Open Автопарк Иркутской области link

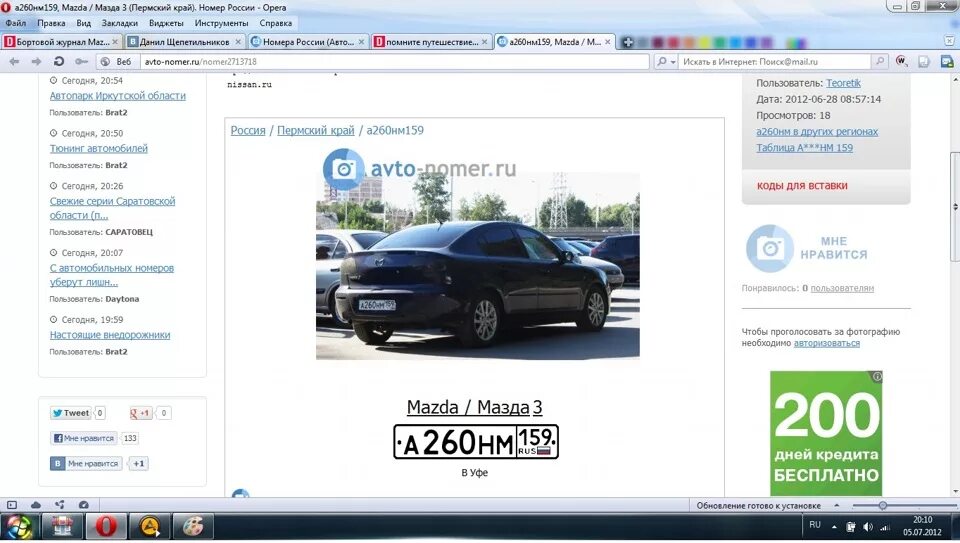coord(118,95)
